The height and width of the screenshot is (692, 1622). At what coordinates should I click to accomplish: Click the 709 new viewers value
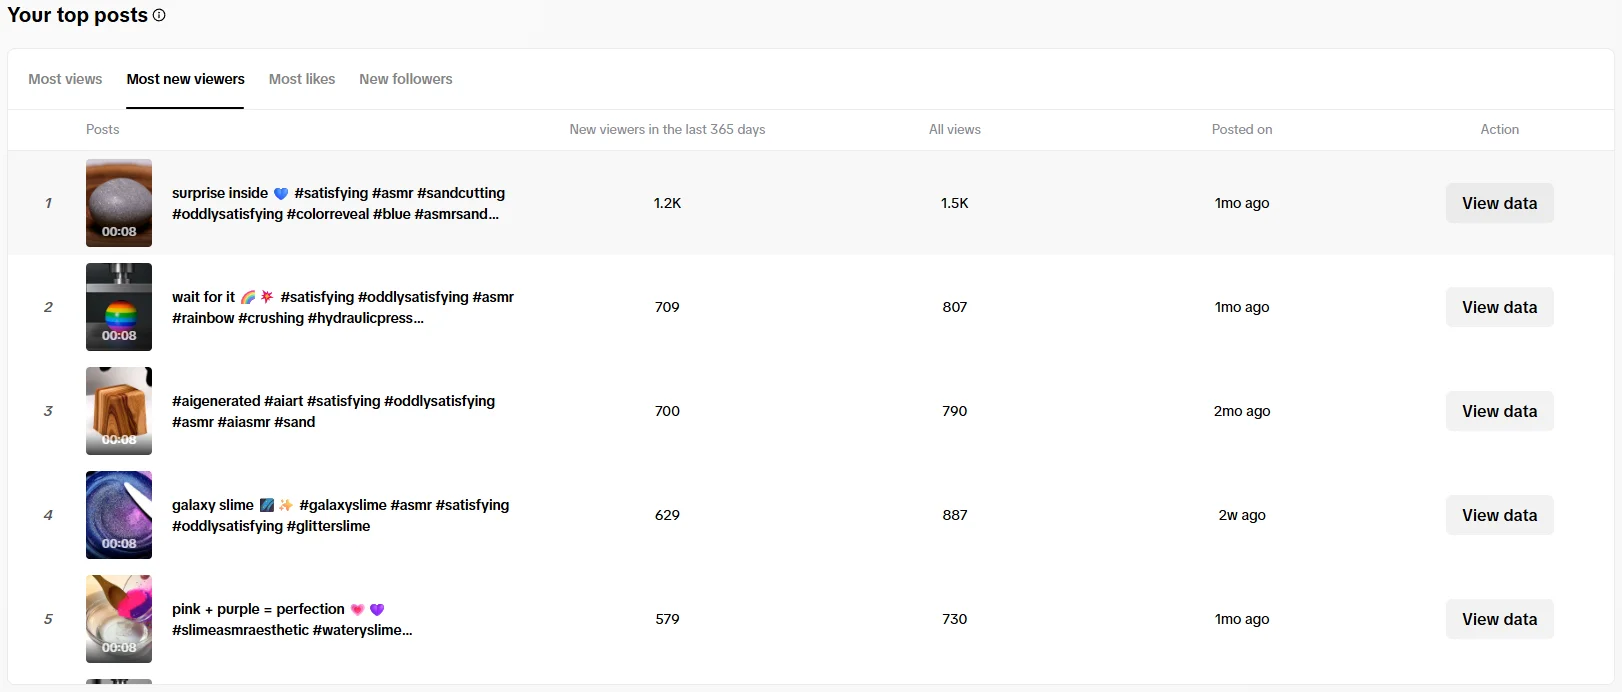pyautogui.click(x=667, y=307)
